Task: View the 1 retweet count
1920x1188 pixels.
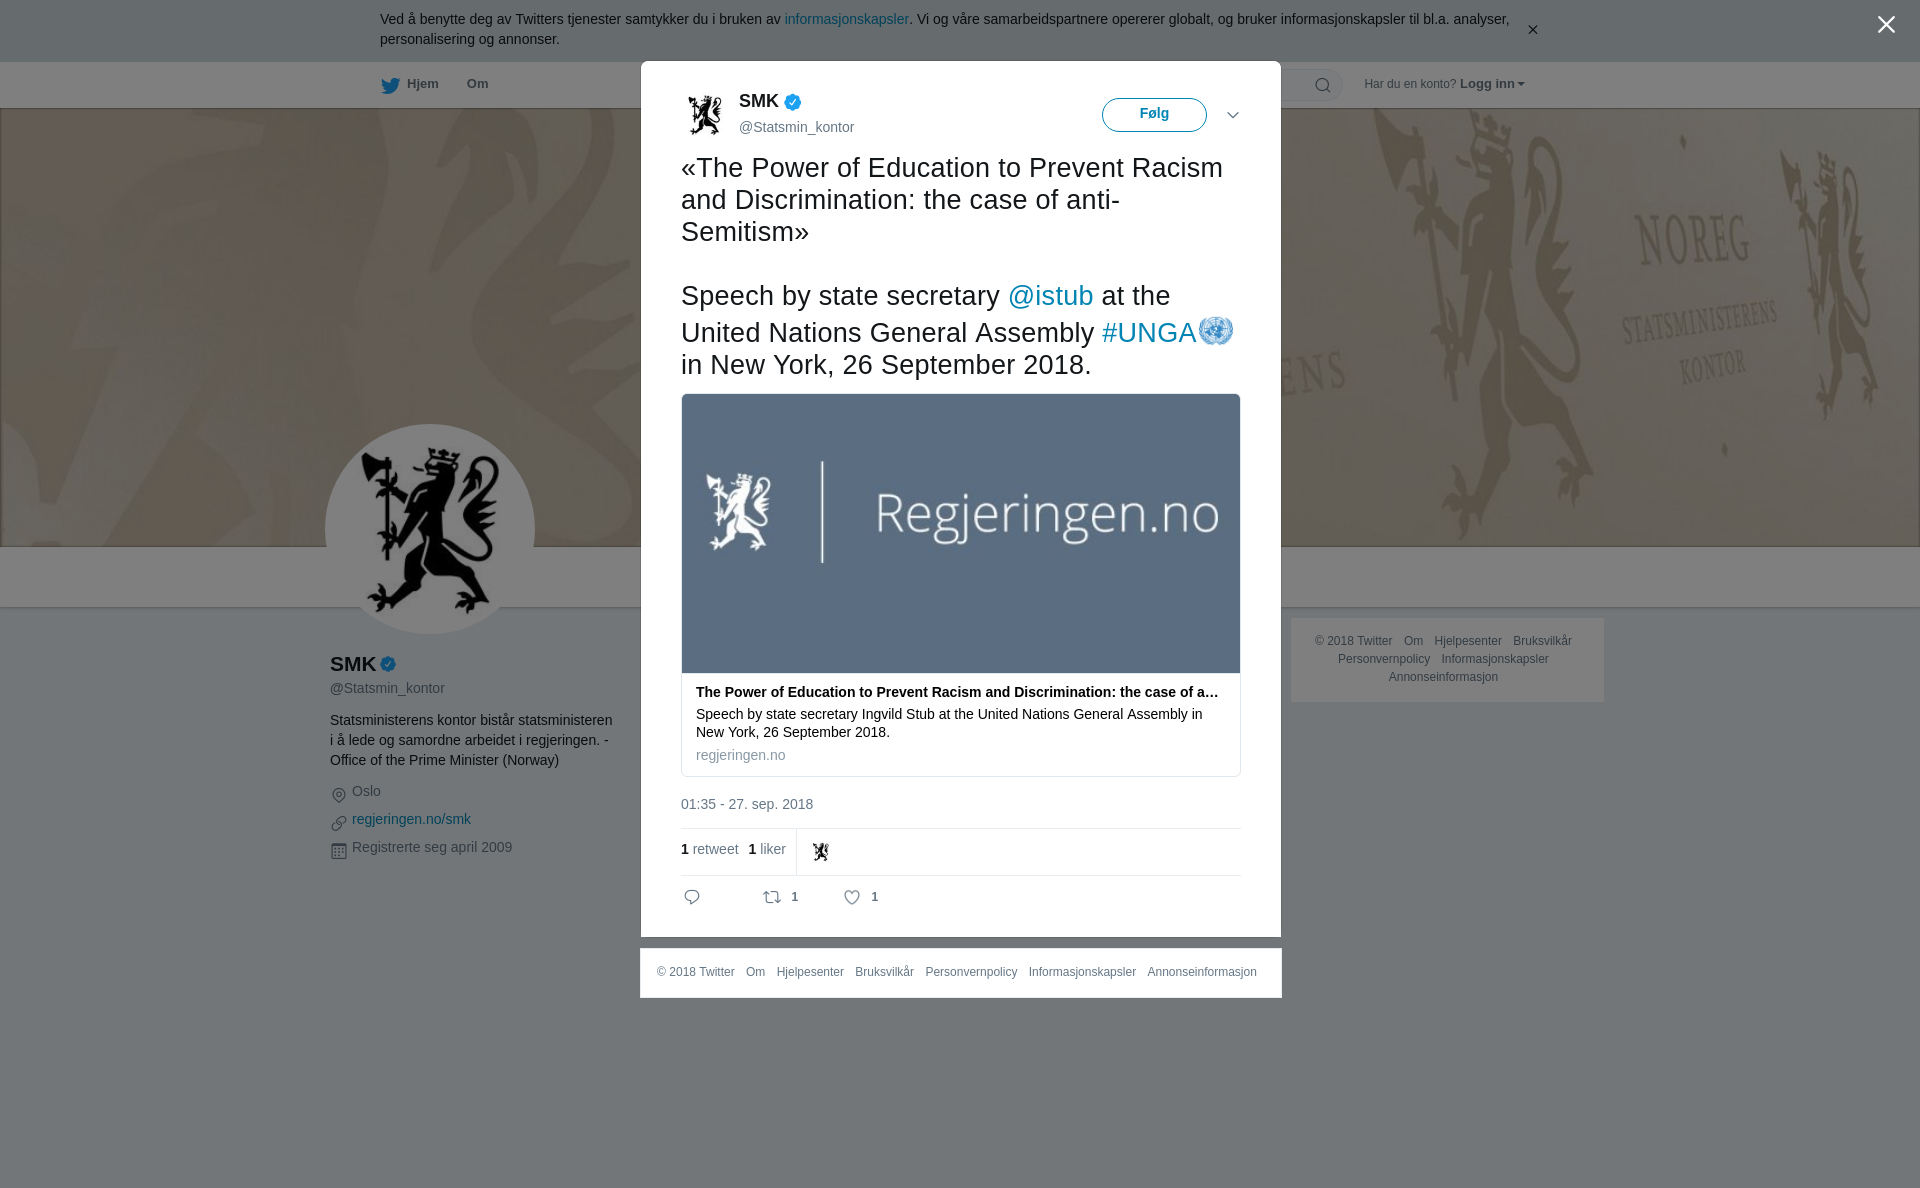Action: 710,849
